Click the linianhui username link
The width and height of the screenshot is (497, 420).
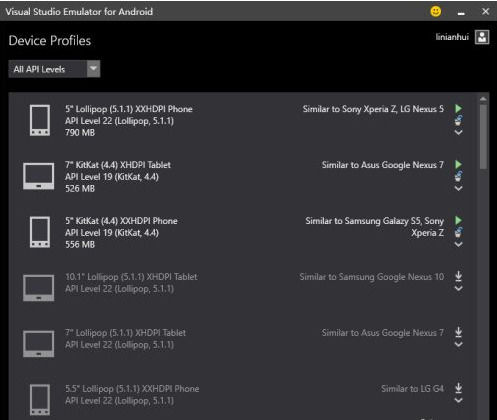452,37
